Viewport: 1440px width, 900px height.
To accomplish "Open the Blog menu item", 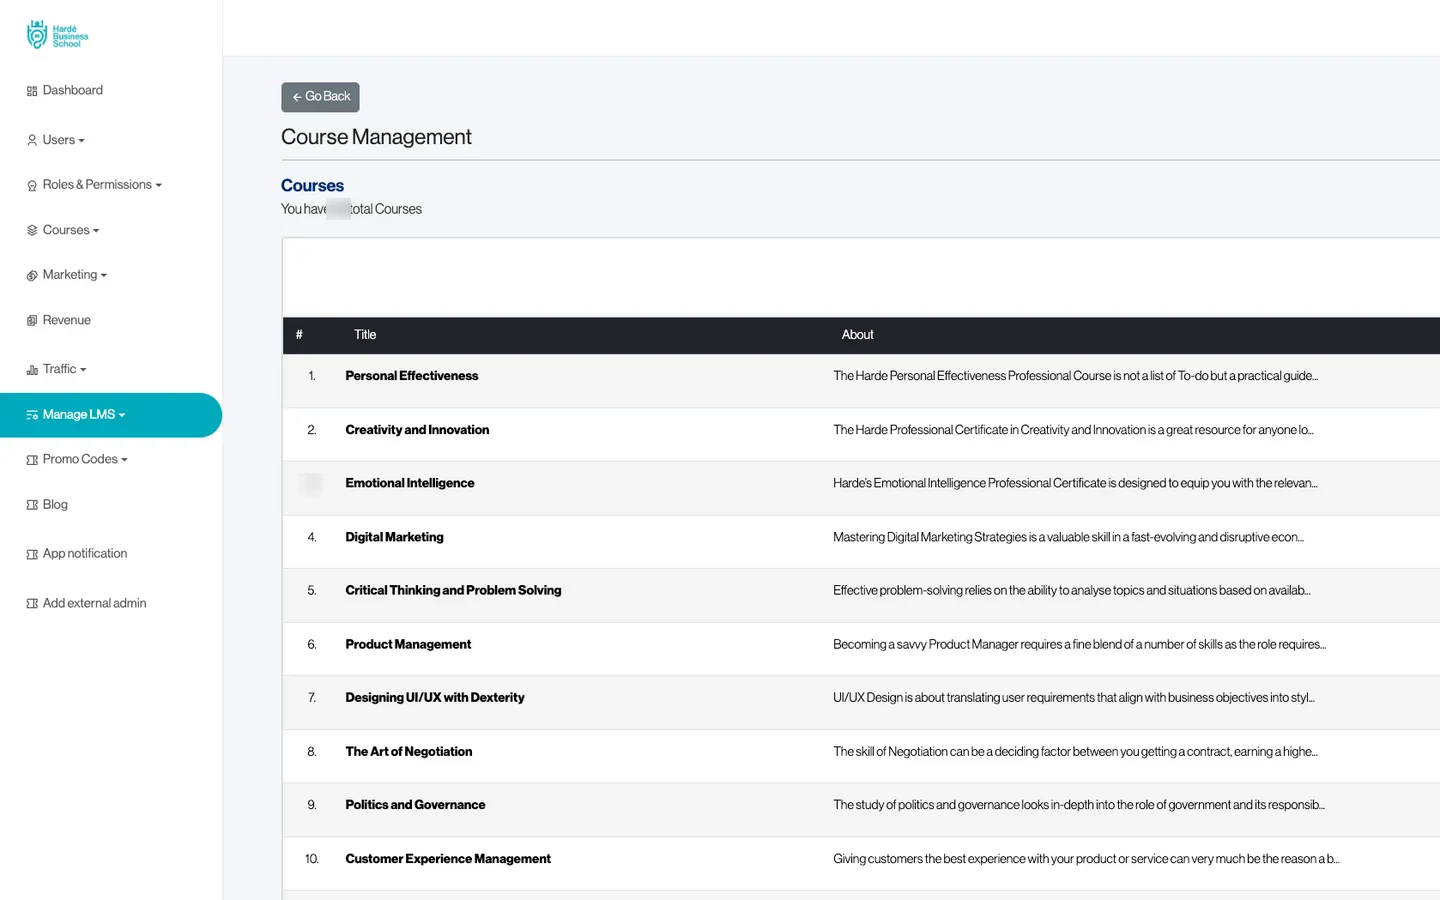I will 55,504.
